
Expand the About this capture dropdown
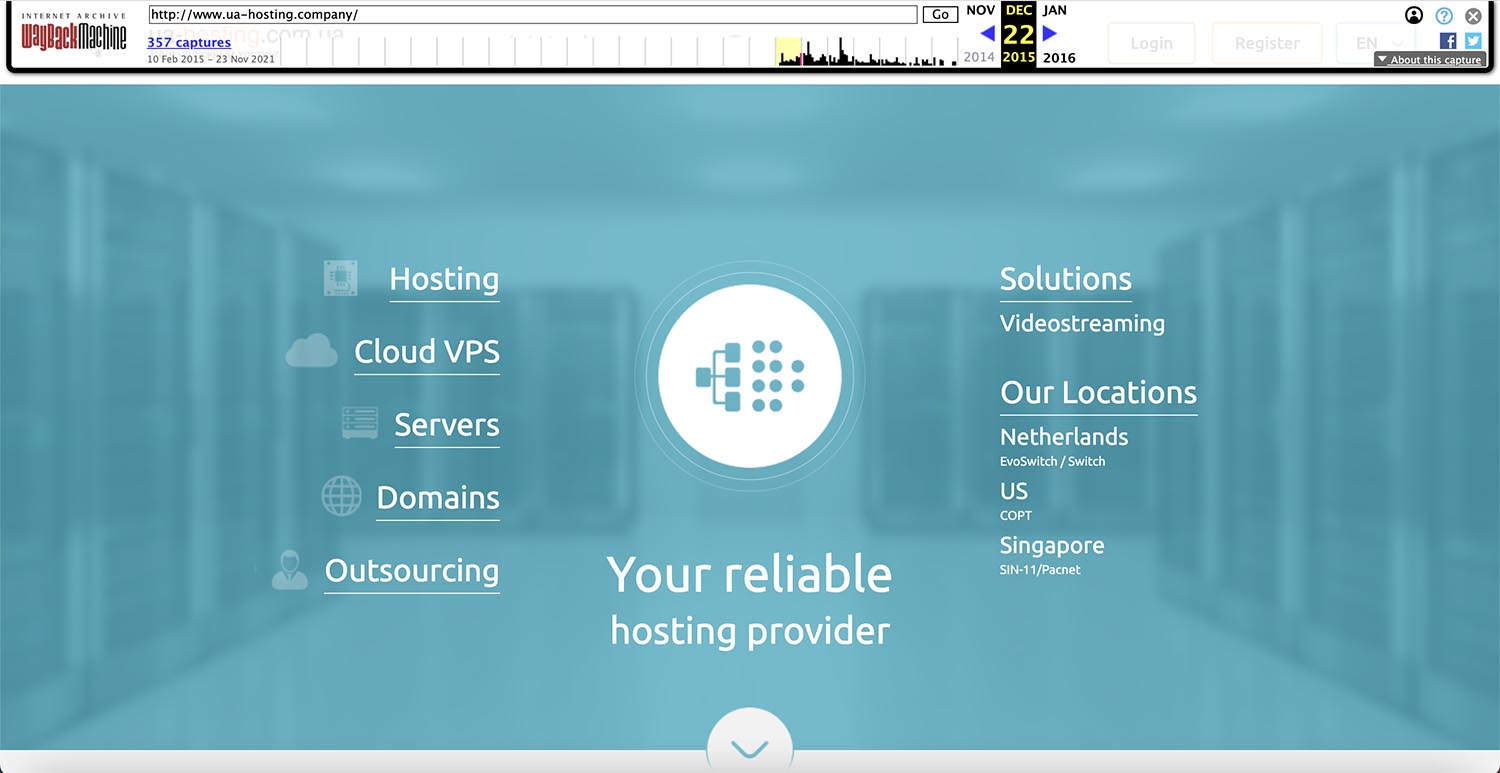(x=1429, y=60)
